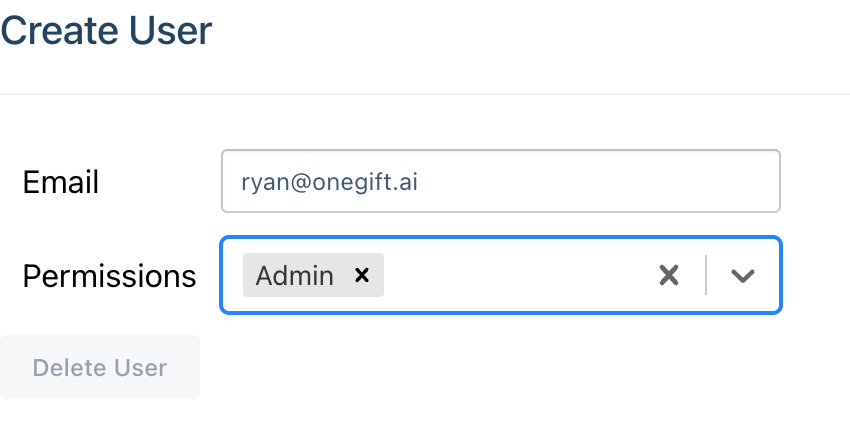Click inside the Permissions select box
The width and height of the screenshot is (850, 426).
501,275
